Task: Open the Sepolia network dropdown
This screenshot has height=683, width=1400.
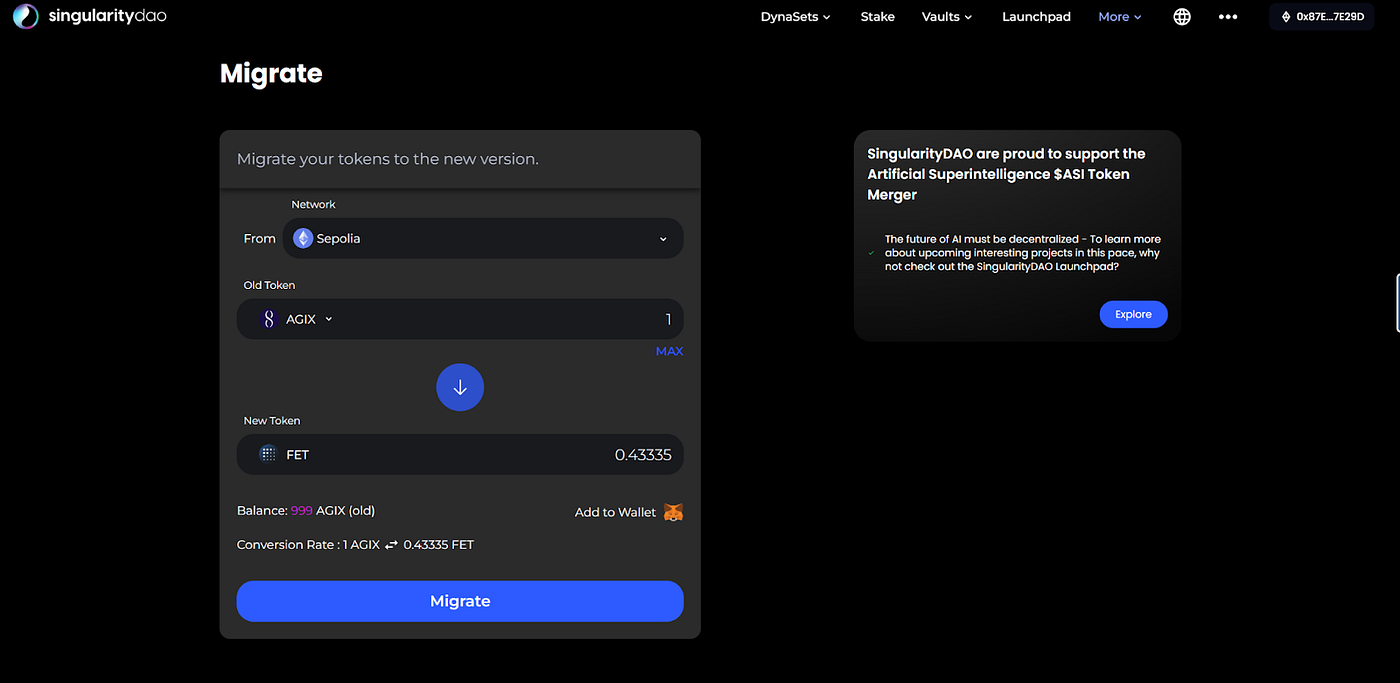Action: coord(483,238)
